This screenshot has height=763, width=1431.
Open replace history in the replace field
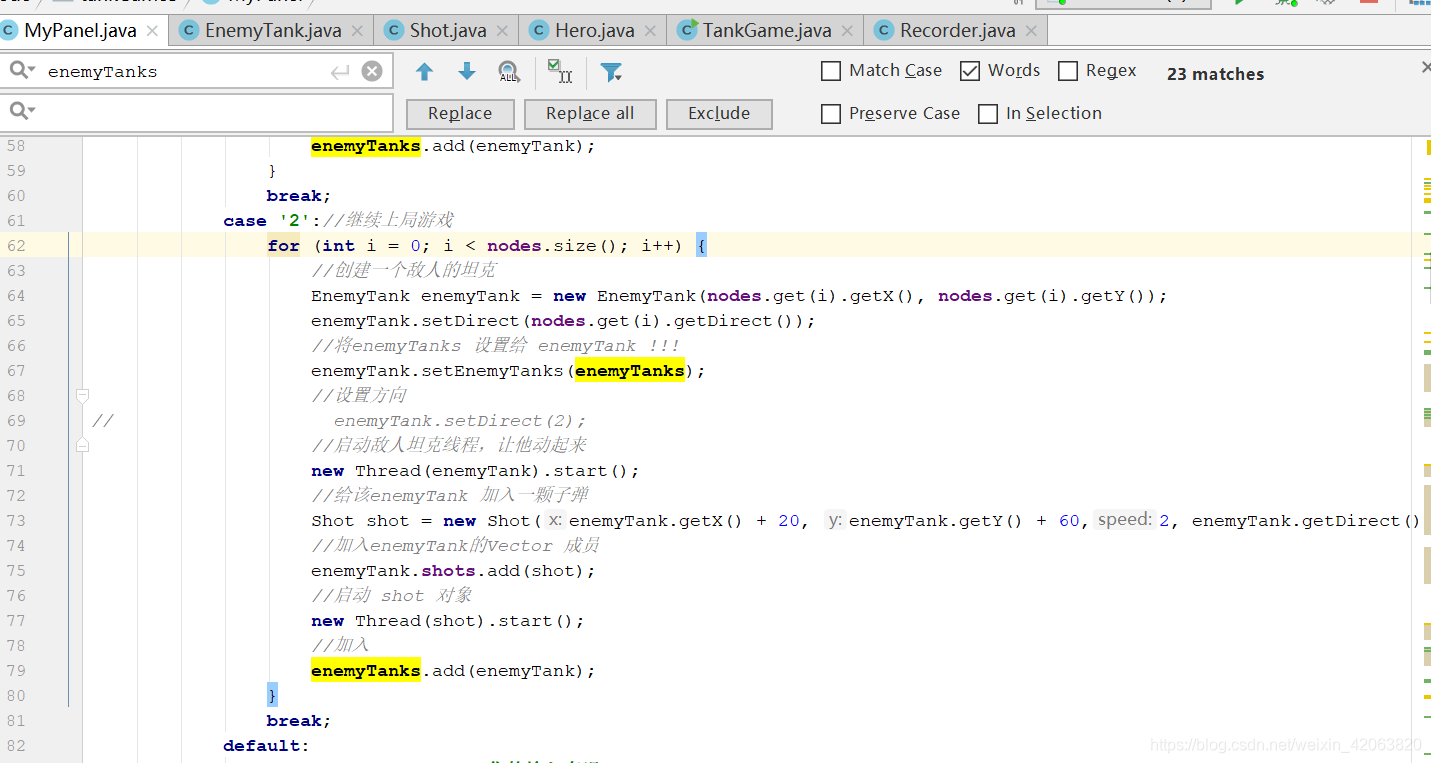pyautogui.click(x=21, y=110)
